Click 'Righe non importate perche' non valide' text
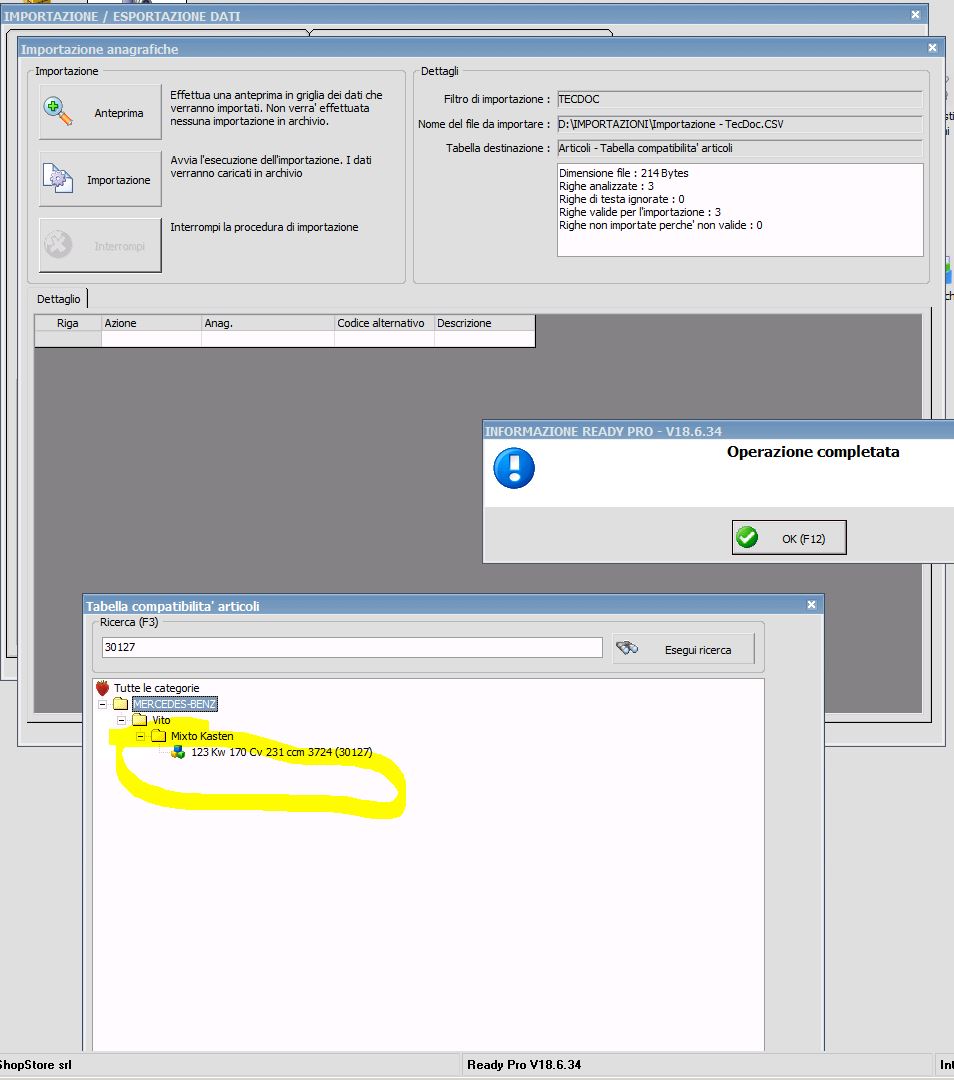The image size is (954, 1080). click(x=660, y=225)
